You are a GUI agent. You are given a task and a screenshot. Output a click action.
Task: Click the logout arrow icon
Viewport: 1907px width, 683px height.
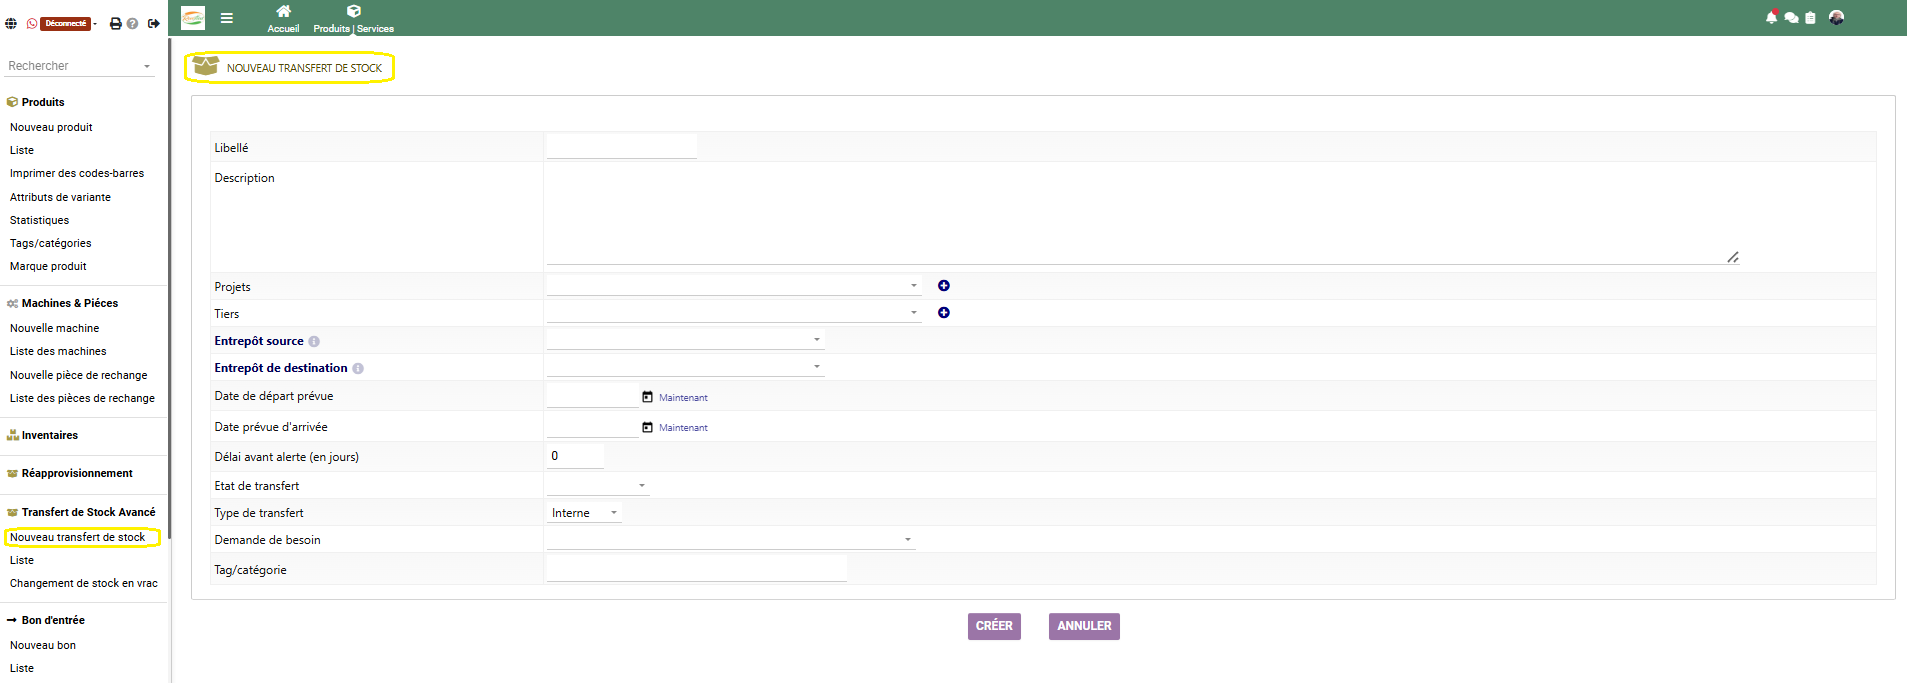point(153,23)
